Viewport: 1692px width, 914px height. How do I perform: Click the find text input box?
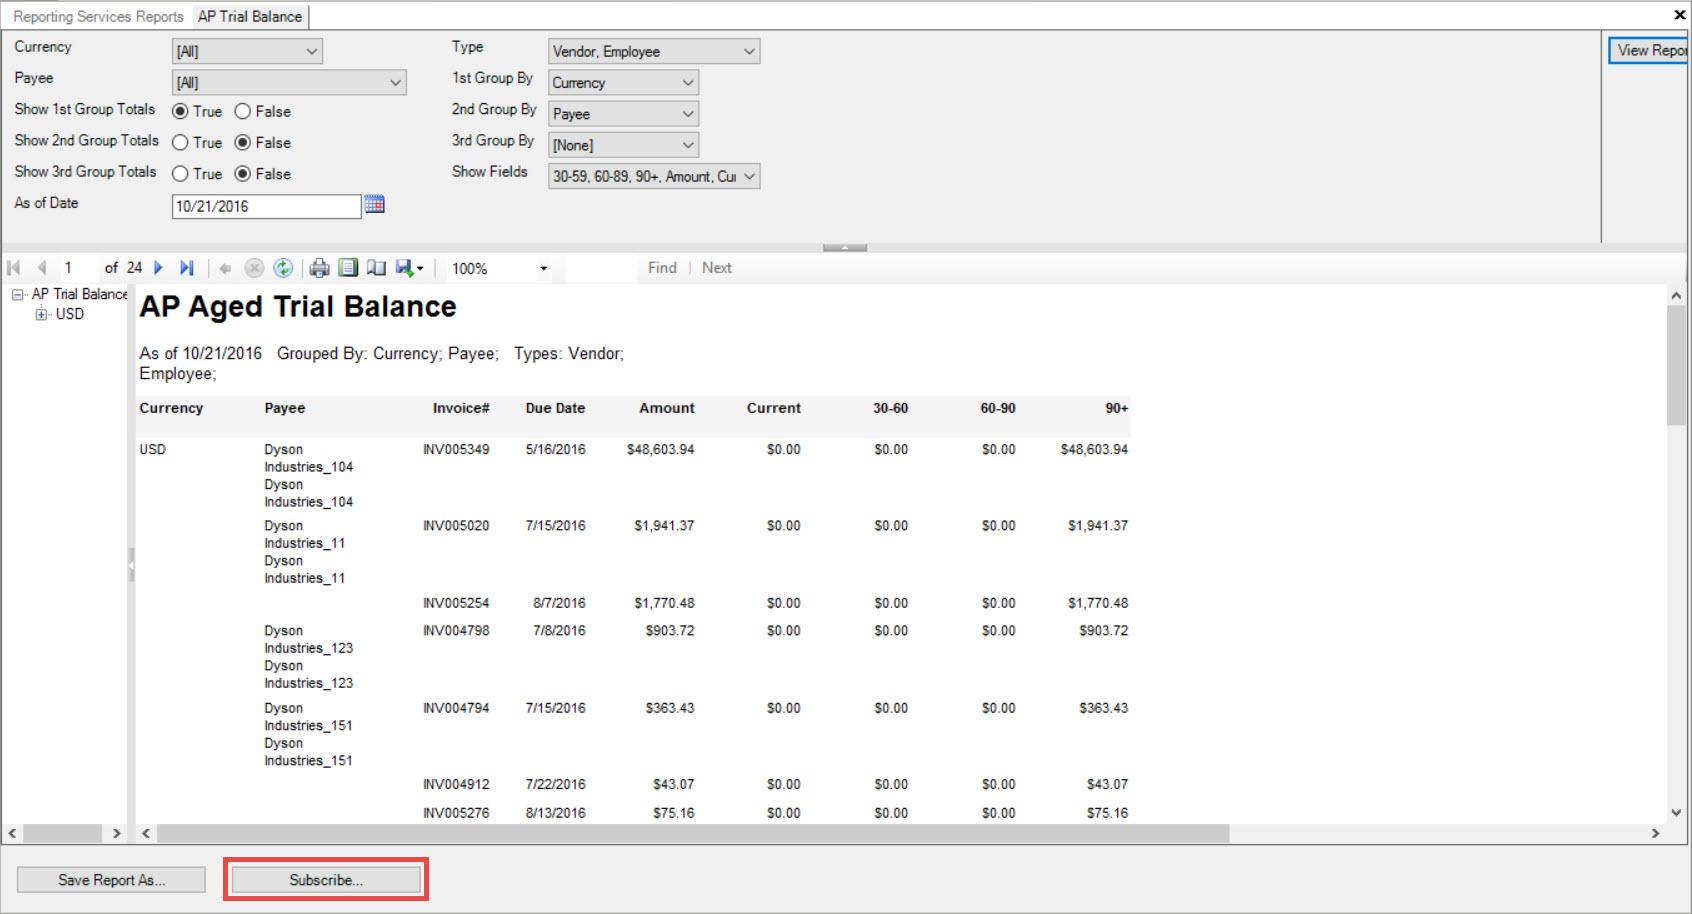click(x=600, y=268)
